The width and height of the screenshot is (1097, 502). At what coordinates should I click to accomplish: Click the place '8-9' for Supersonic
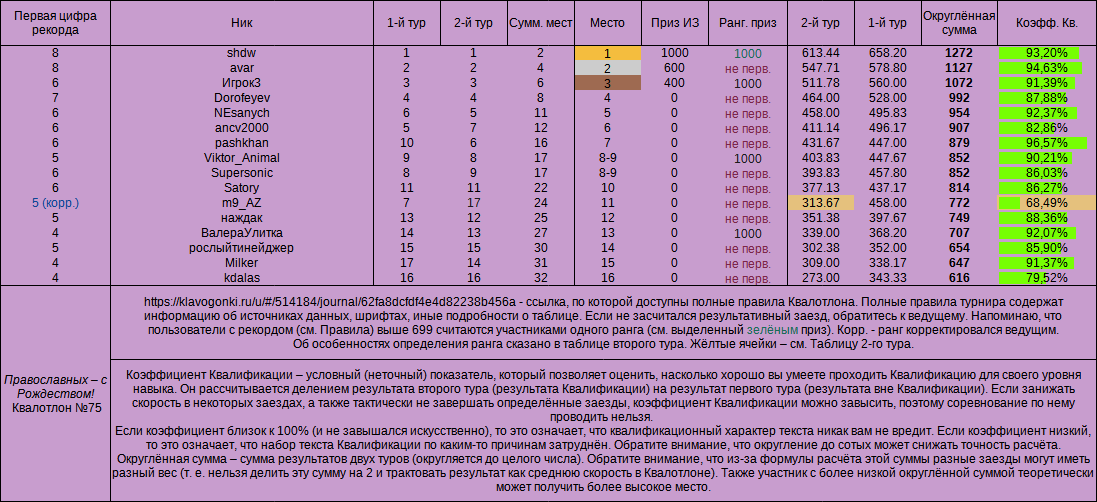(x=607, y=173)
